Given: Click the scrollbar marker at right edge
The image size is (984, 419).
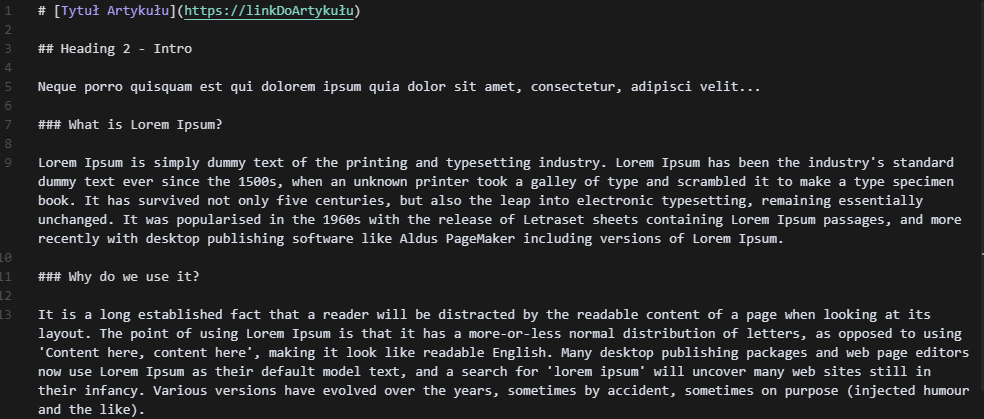Looking at the screenshot, I should 982,253.
